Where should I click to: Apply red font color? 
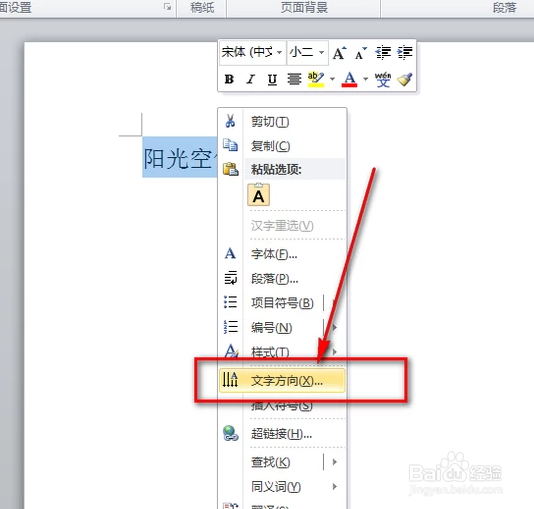349,79
